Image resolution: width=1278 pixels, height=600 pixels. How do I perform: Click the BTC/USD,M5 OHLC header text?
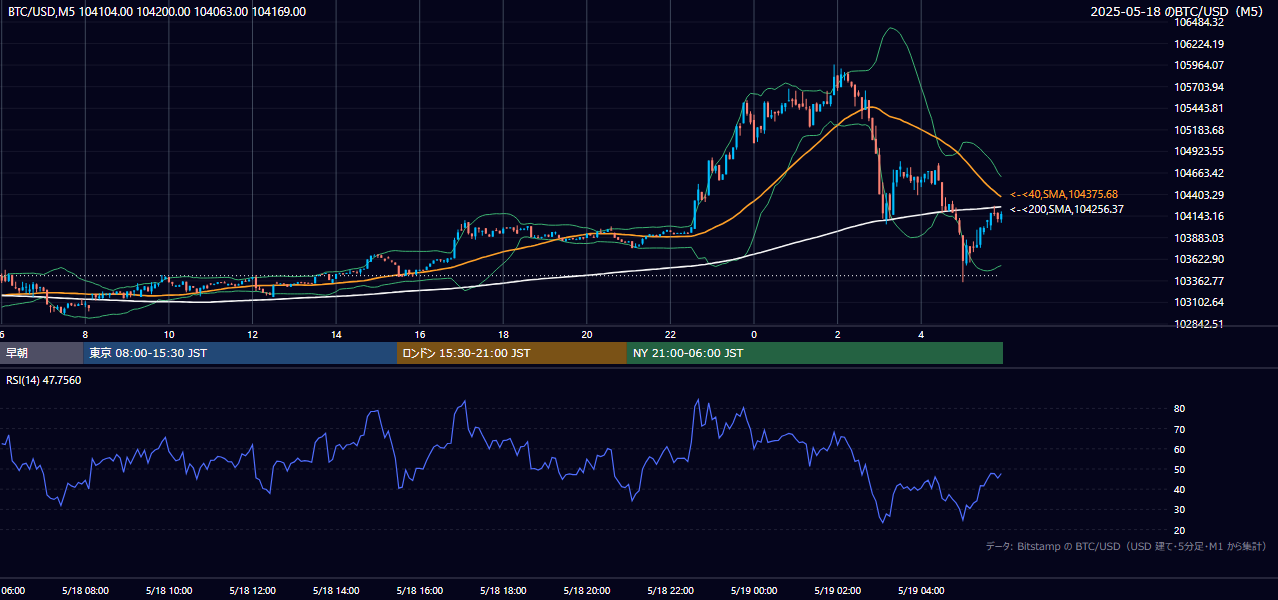click(157, 12)
